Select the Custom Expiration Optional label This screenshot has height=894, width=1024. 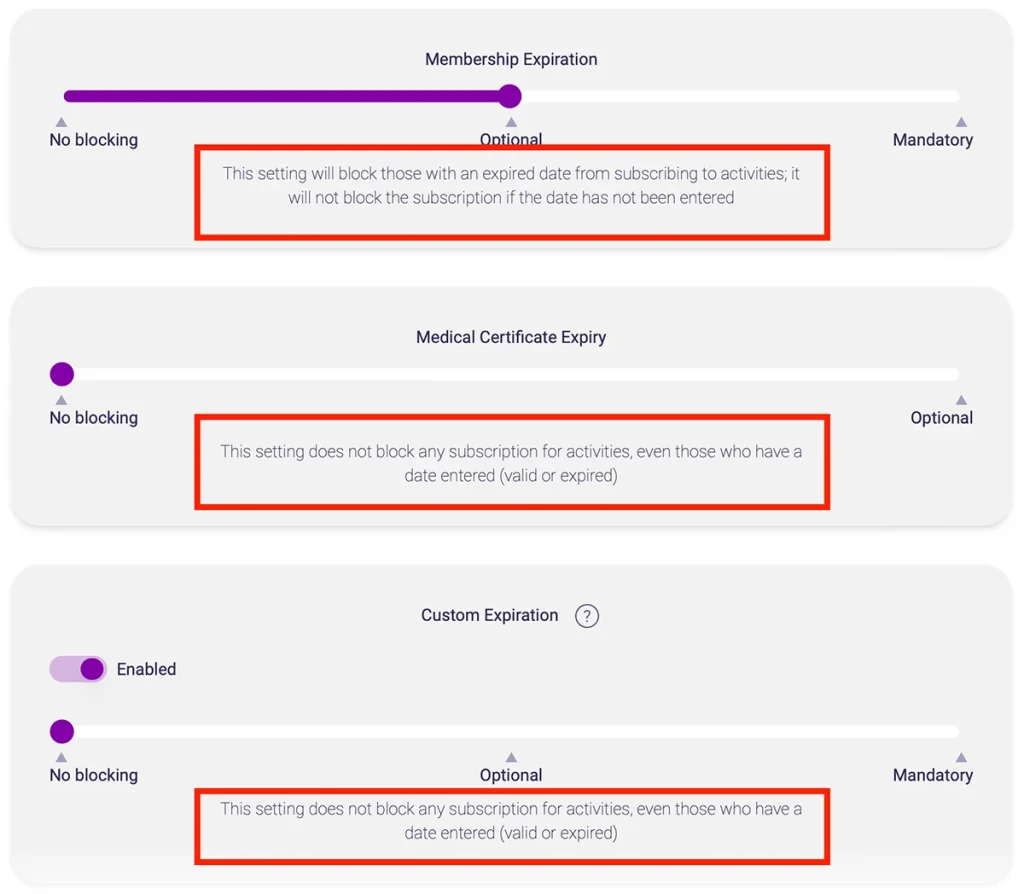tap(511, 775)
